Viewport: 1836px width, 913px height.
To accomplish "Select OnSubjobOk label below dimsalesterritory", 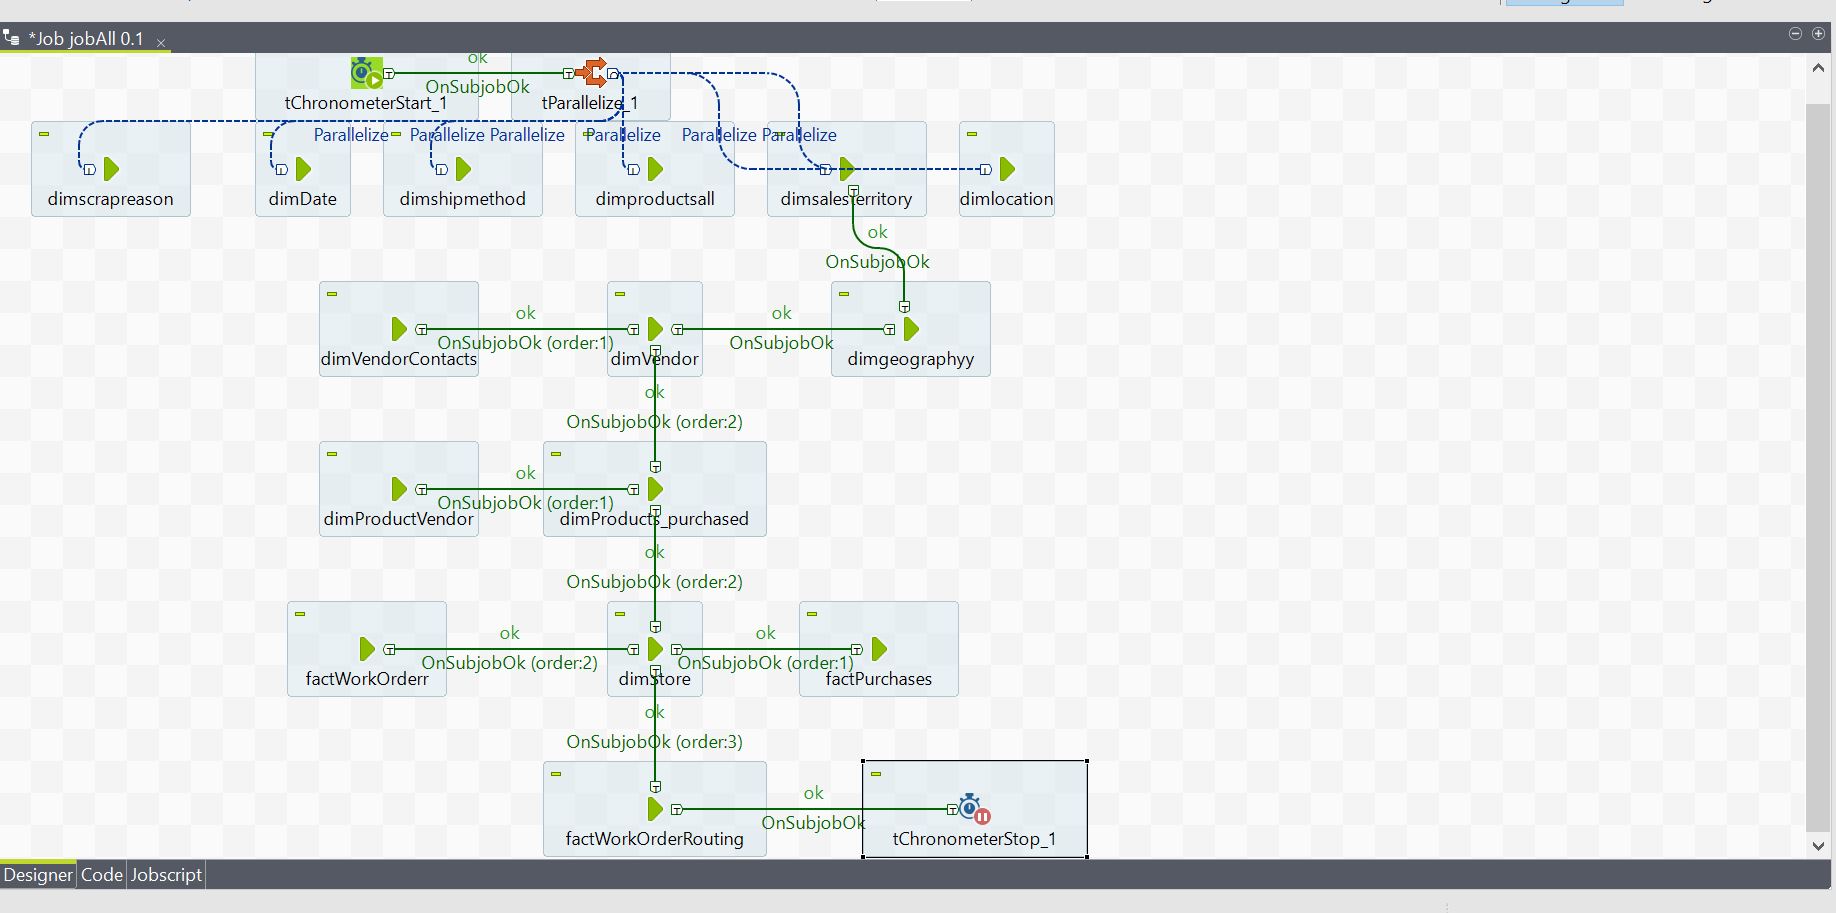I will click(x=877, y=262).
